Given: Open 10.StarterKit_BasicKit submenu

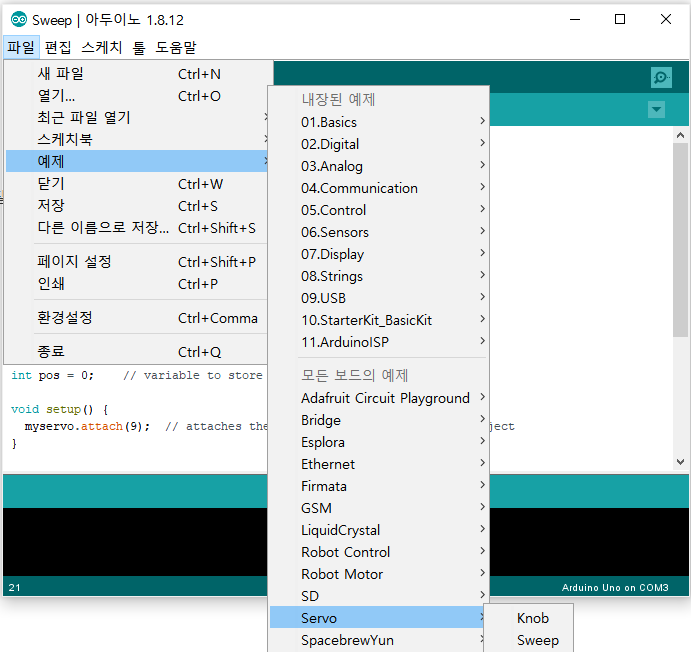Looking at the screenshot, I should (x=379, y=320).
